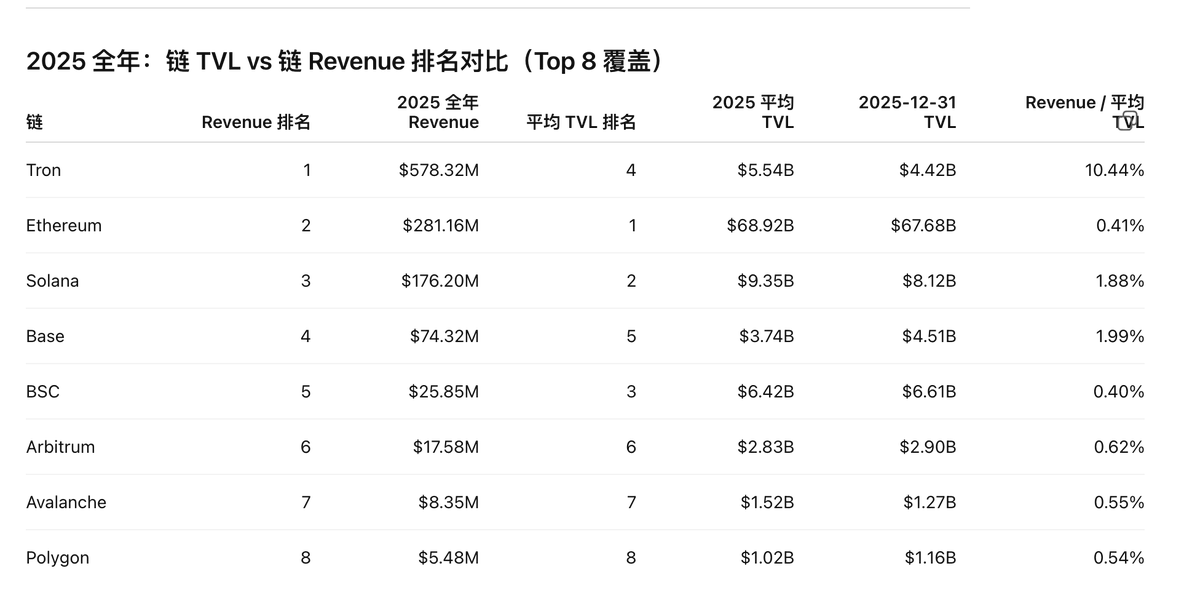Viewport: 1200px width, 598px height.
Task: Click Tron year-end TVL $4.42B
Action: (x=928, y=170)
